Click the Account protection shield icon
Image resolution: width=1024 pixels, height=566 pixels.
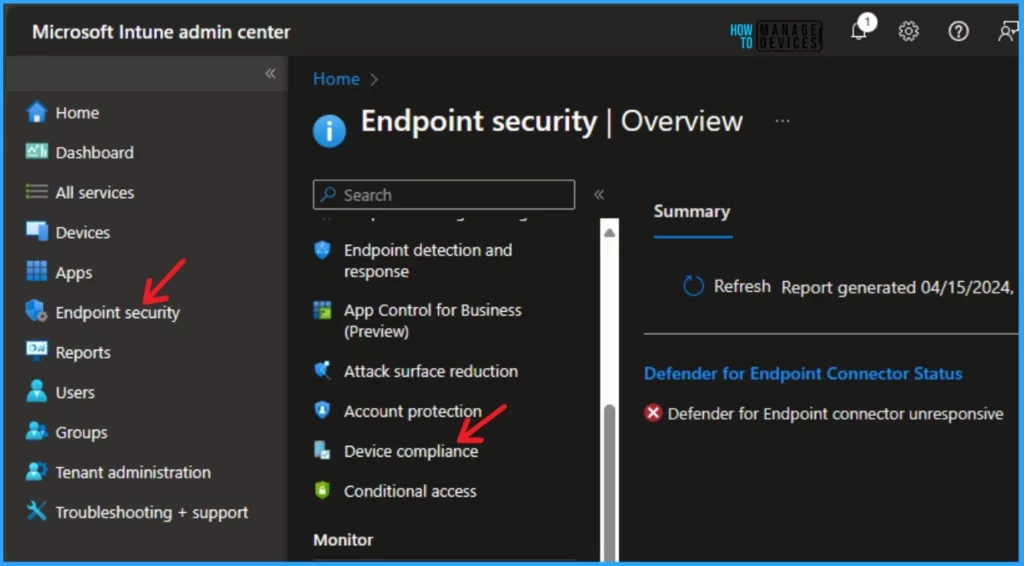click(323, 411)
